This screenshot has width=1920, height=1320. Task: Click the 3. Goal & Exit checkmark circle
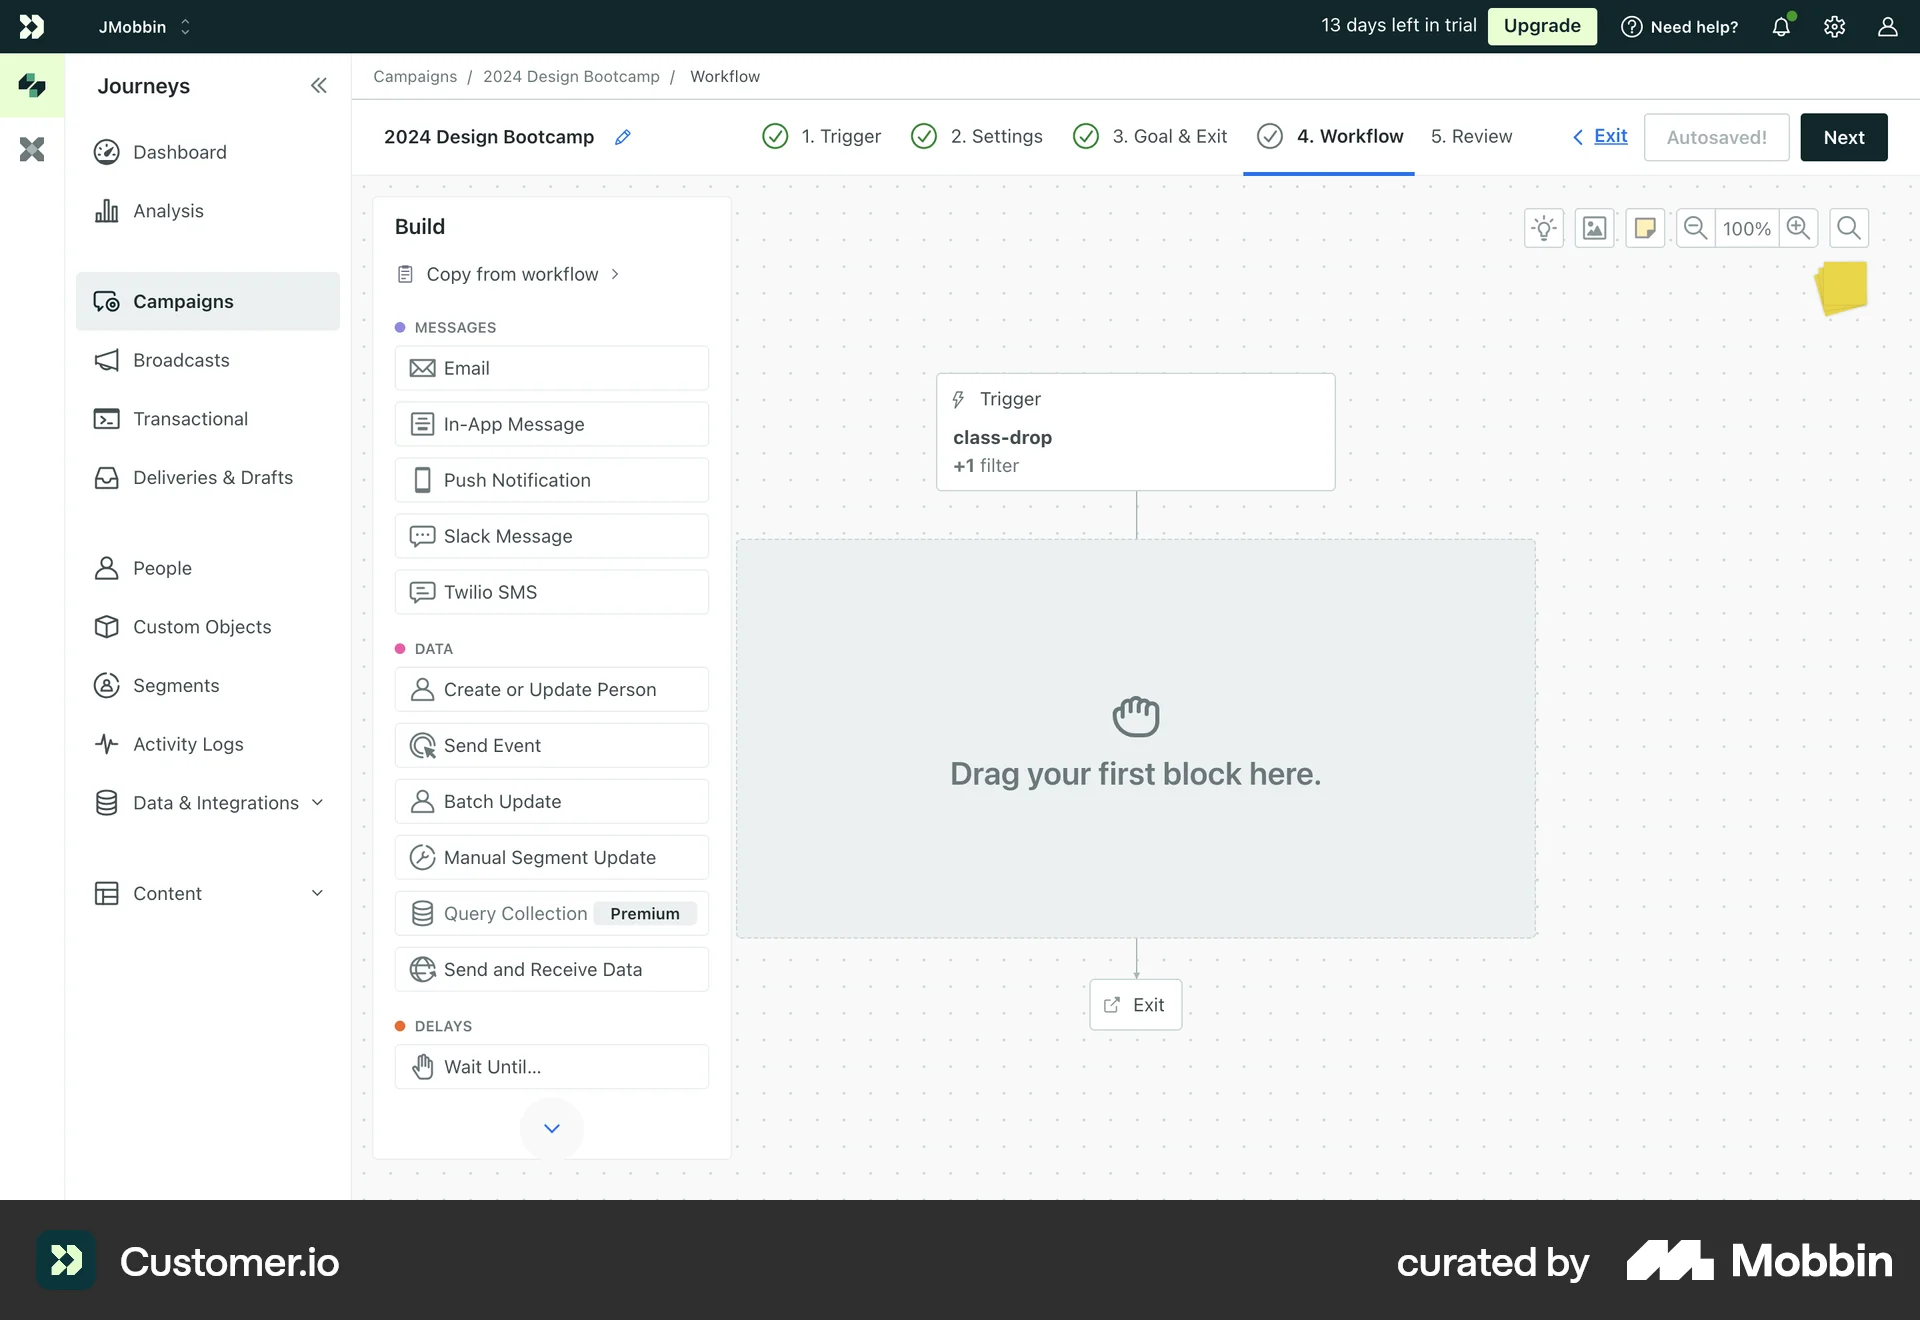coord(1086,136)
